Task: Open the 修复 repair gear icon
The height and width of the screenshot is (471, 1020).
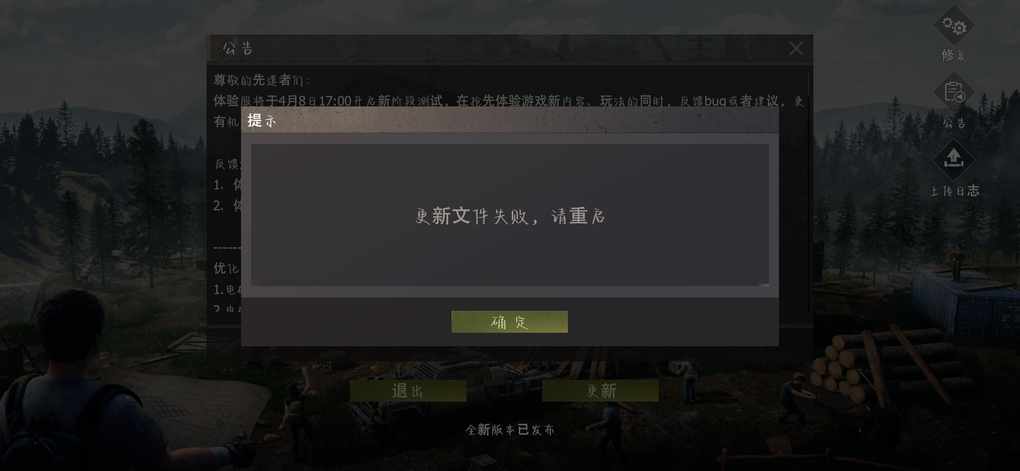Action: [x=954, y=26]
